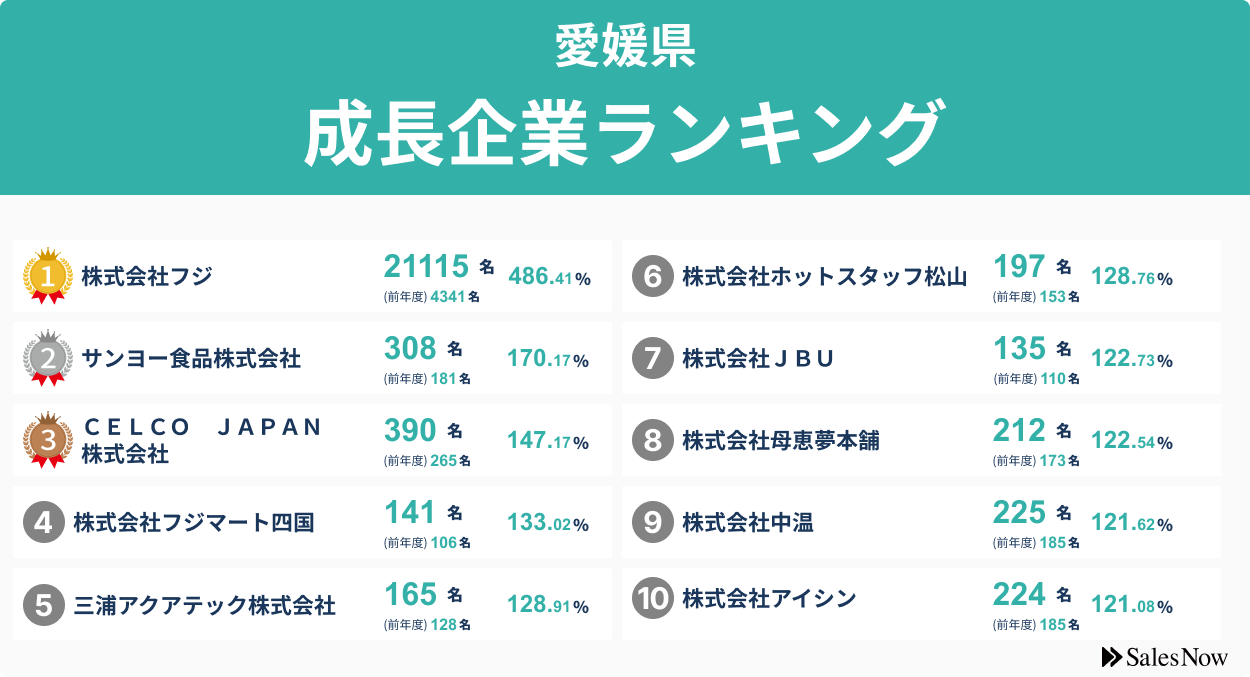The image size is (1250, 677).
Task: Click the gray number 6 rank badge
Action: click(x=652, y=276)
